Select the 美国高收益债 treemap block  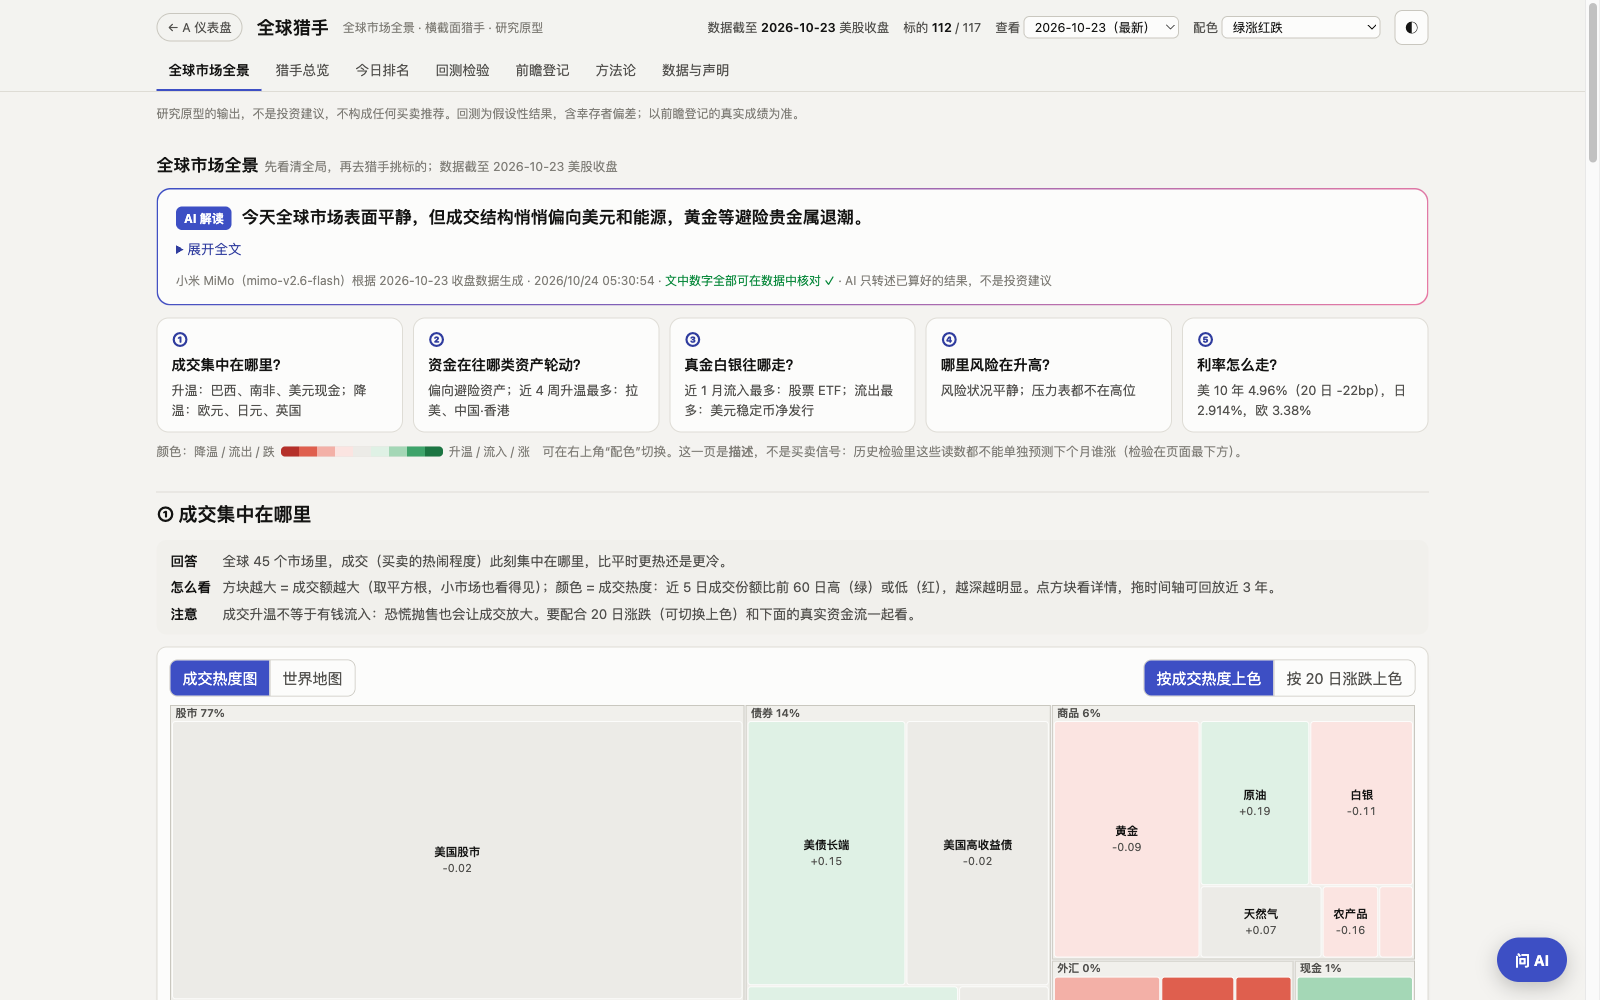coord(977,852)
